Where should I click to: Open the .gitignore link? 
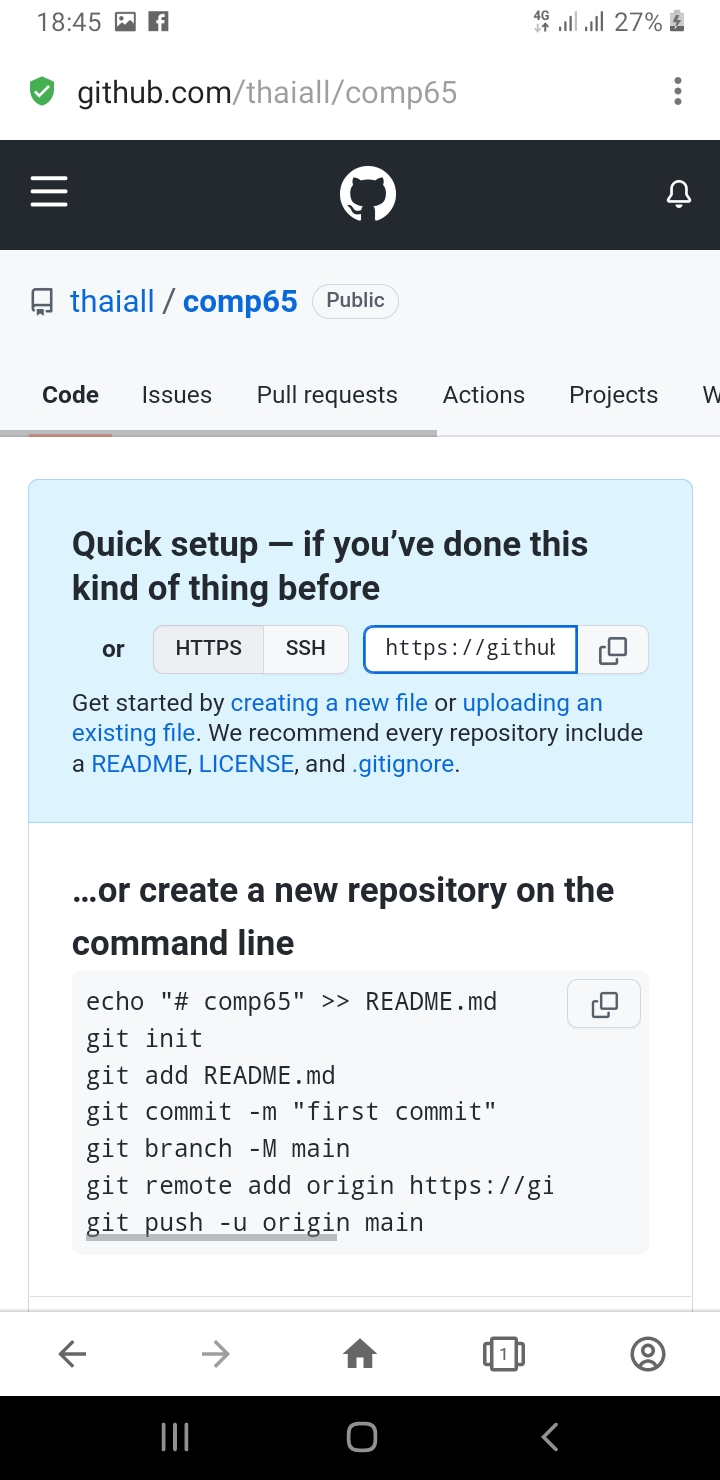coord(403,765)
